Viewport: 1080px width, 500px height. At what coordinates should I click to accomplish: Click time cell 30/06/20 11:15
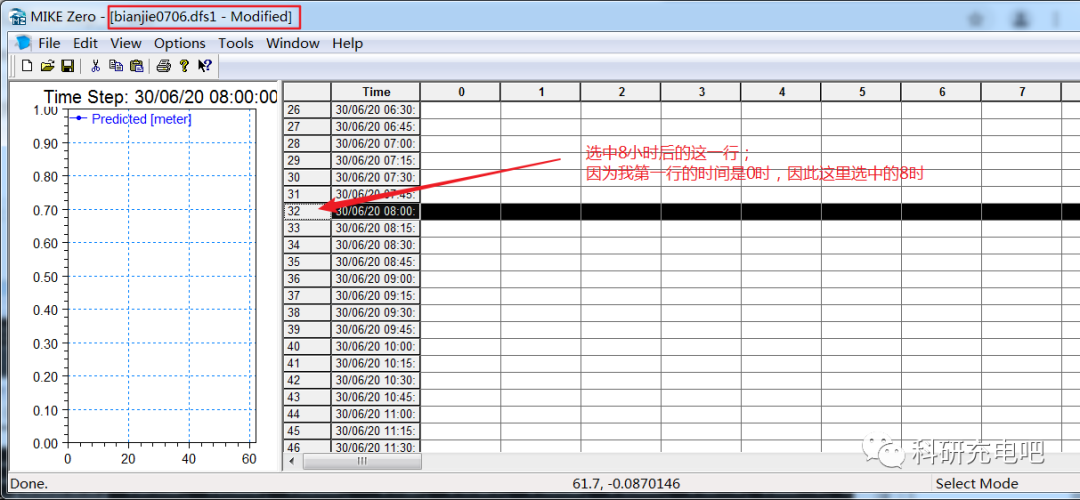(x=376, y=431)
